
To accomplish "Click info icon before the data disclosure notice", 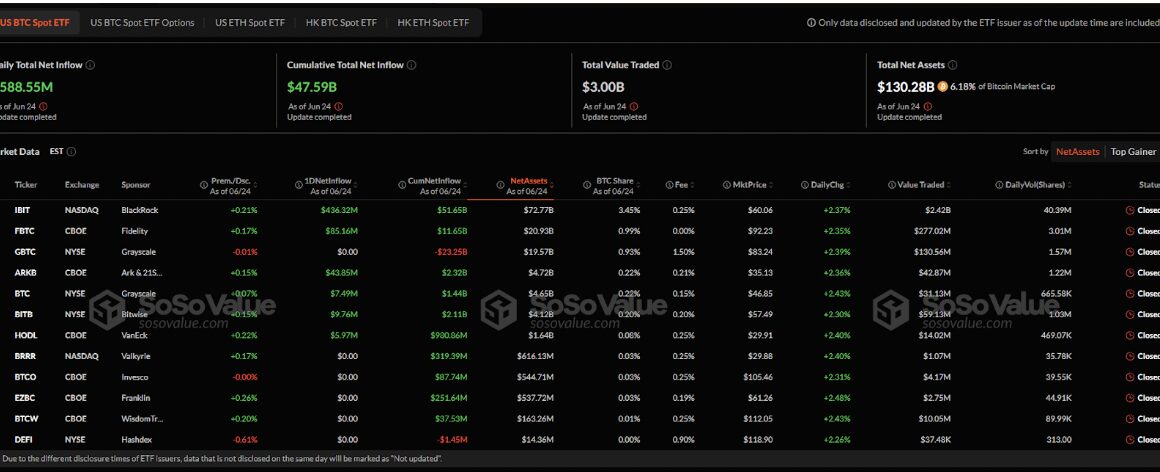I will [x=812, y=23].
